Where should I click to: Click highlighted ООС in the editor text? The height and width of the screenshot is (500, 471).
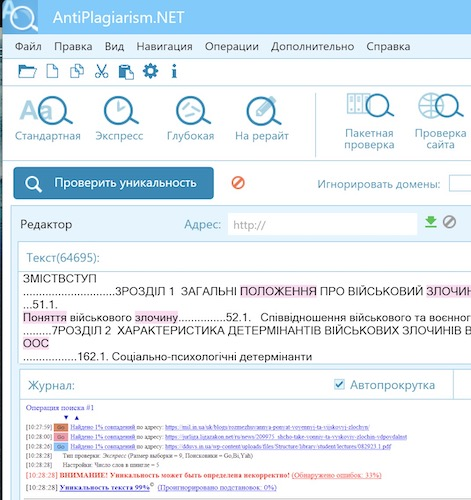[x=36, y=343]
